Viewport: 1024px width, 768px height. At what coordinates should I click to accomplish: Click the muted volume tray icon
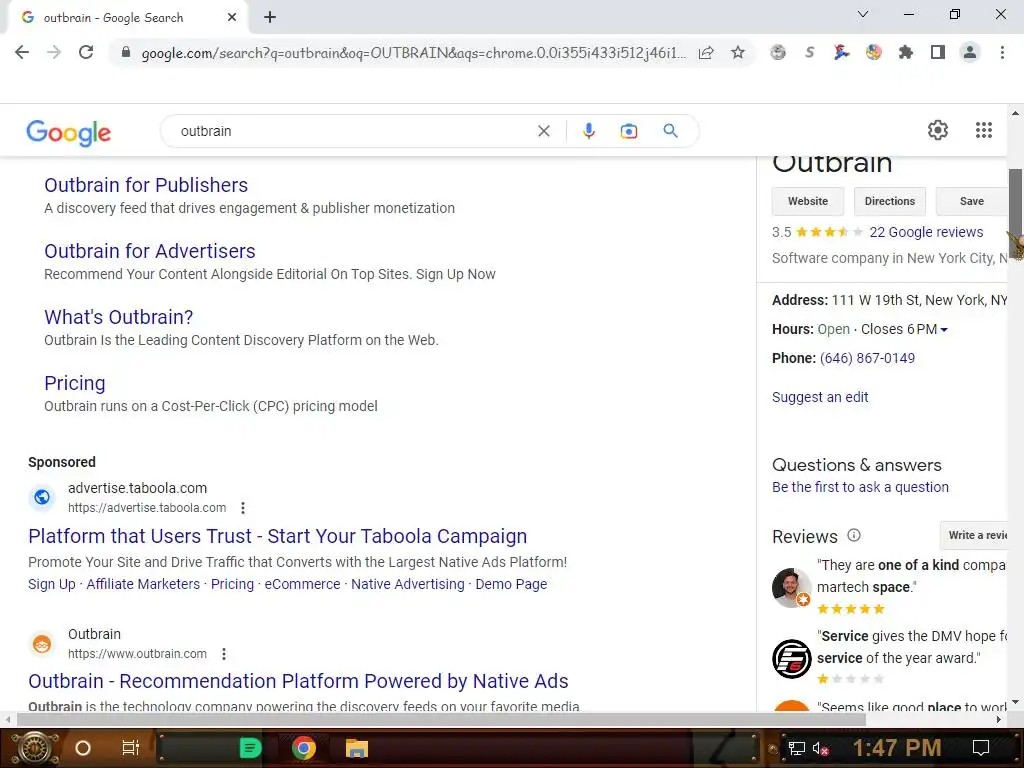click(820, 748)
